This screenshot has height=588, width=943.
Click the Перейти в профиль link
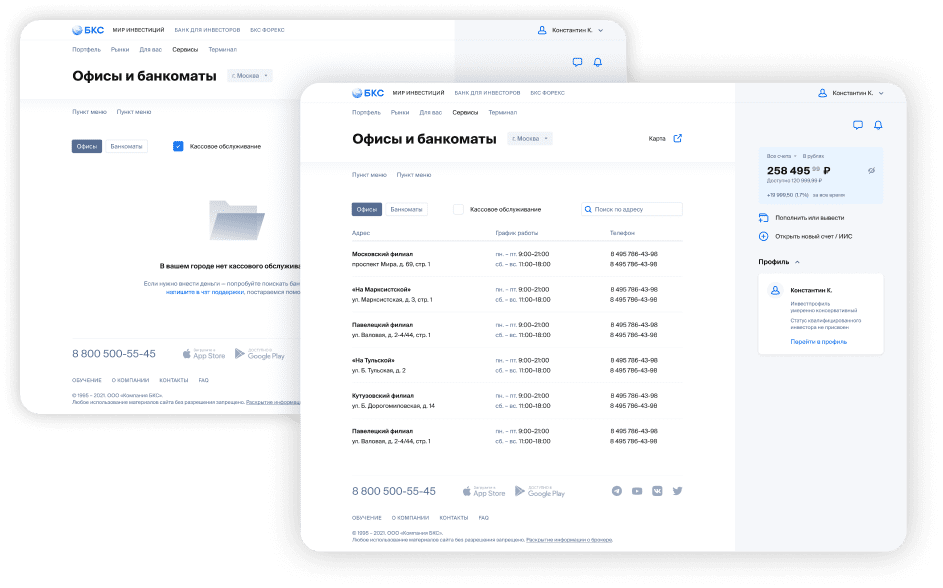click(818, 341)
